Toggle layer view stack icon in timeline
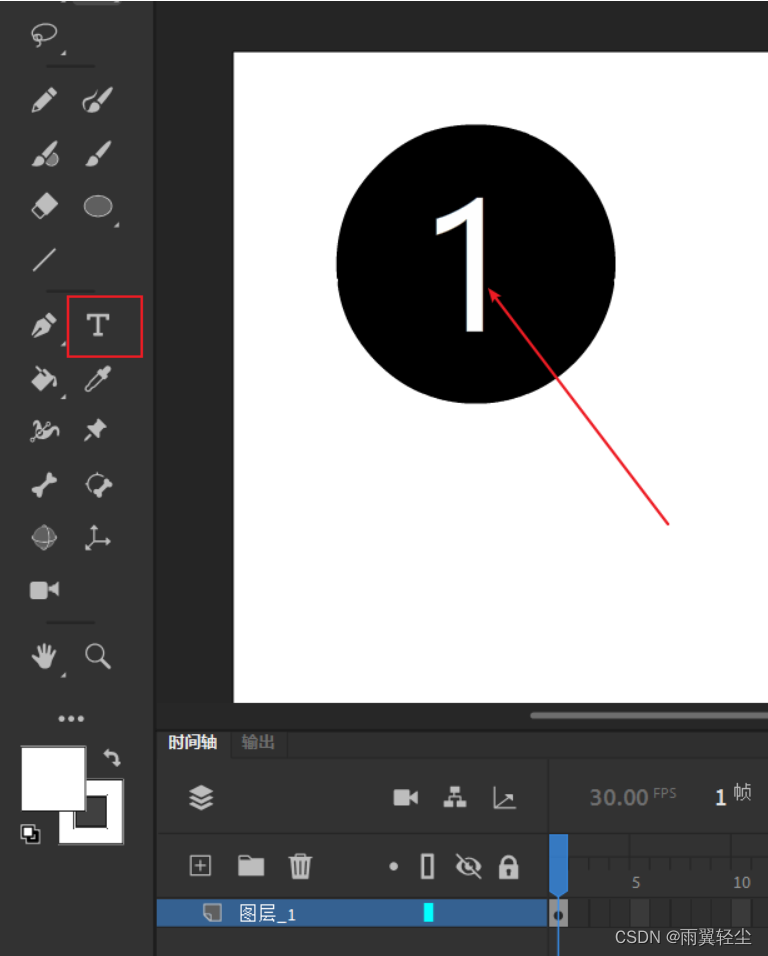The height and width of the screenshot is (956, 768). 201,797
